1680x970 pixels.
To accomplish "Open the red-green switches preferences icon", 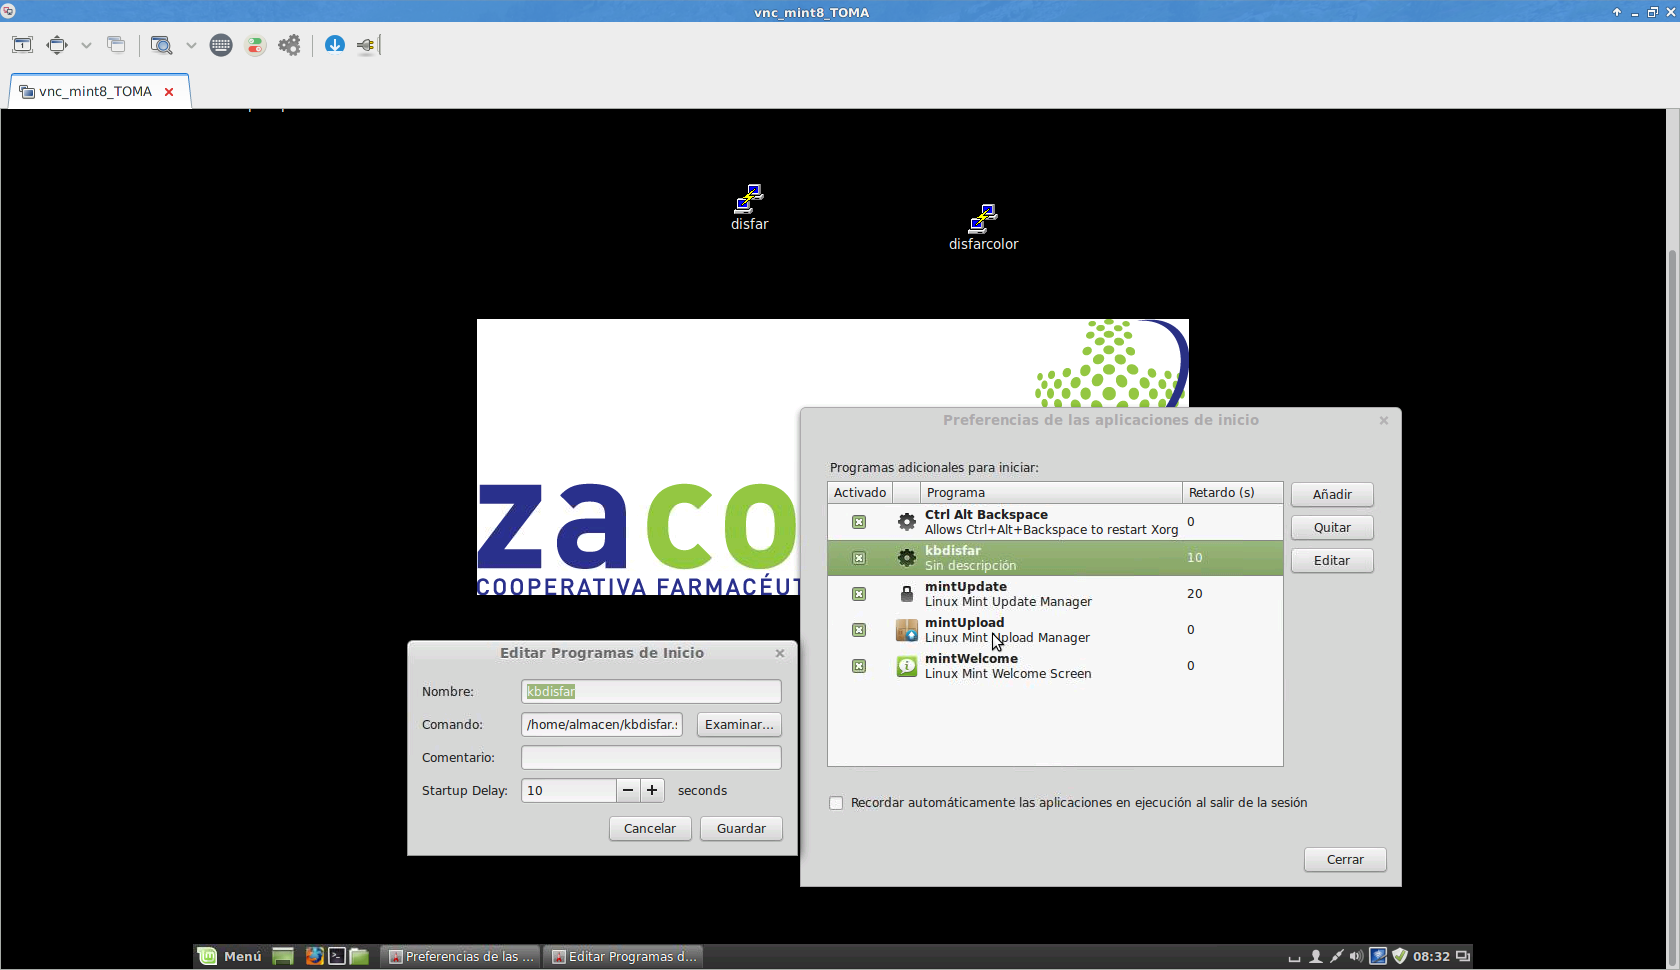I will (x=256, y=45).
